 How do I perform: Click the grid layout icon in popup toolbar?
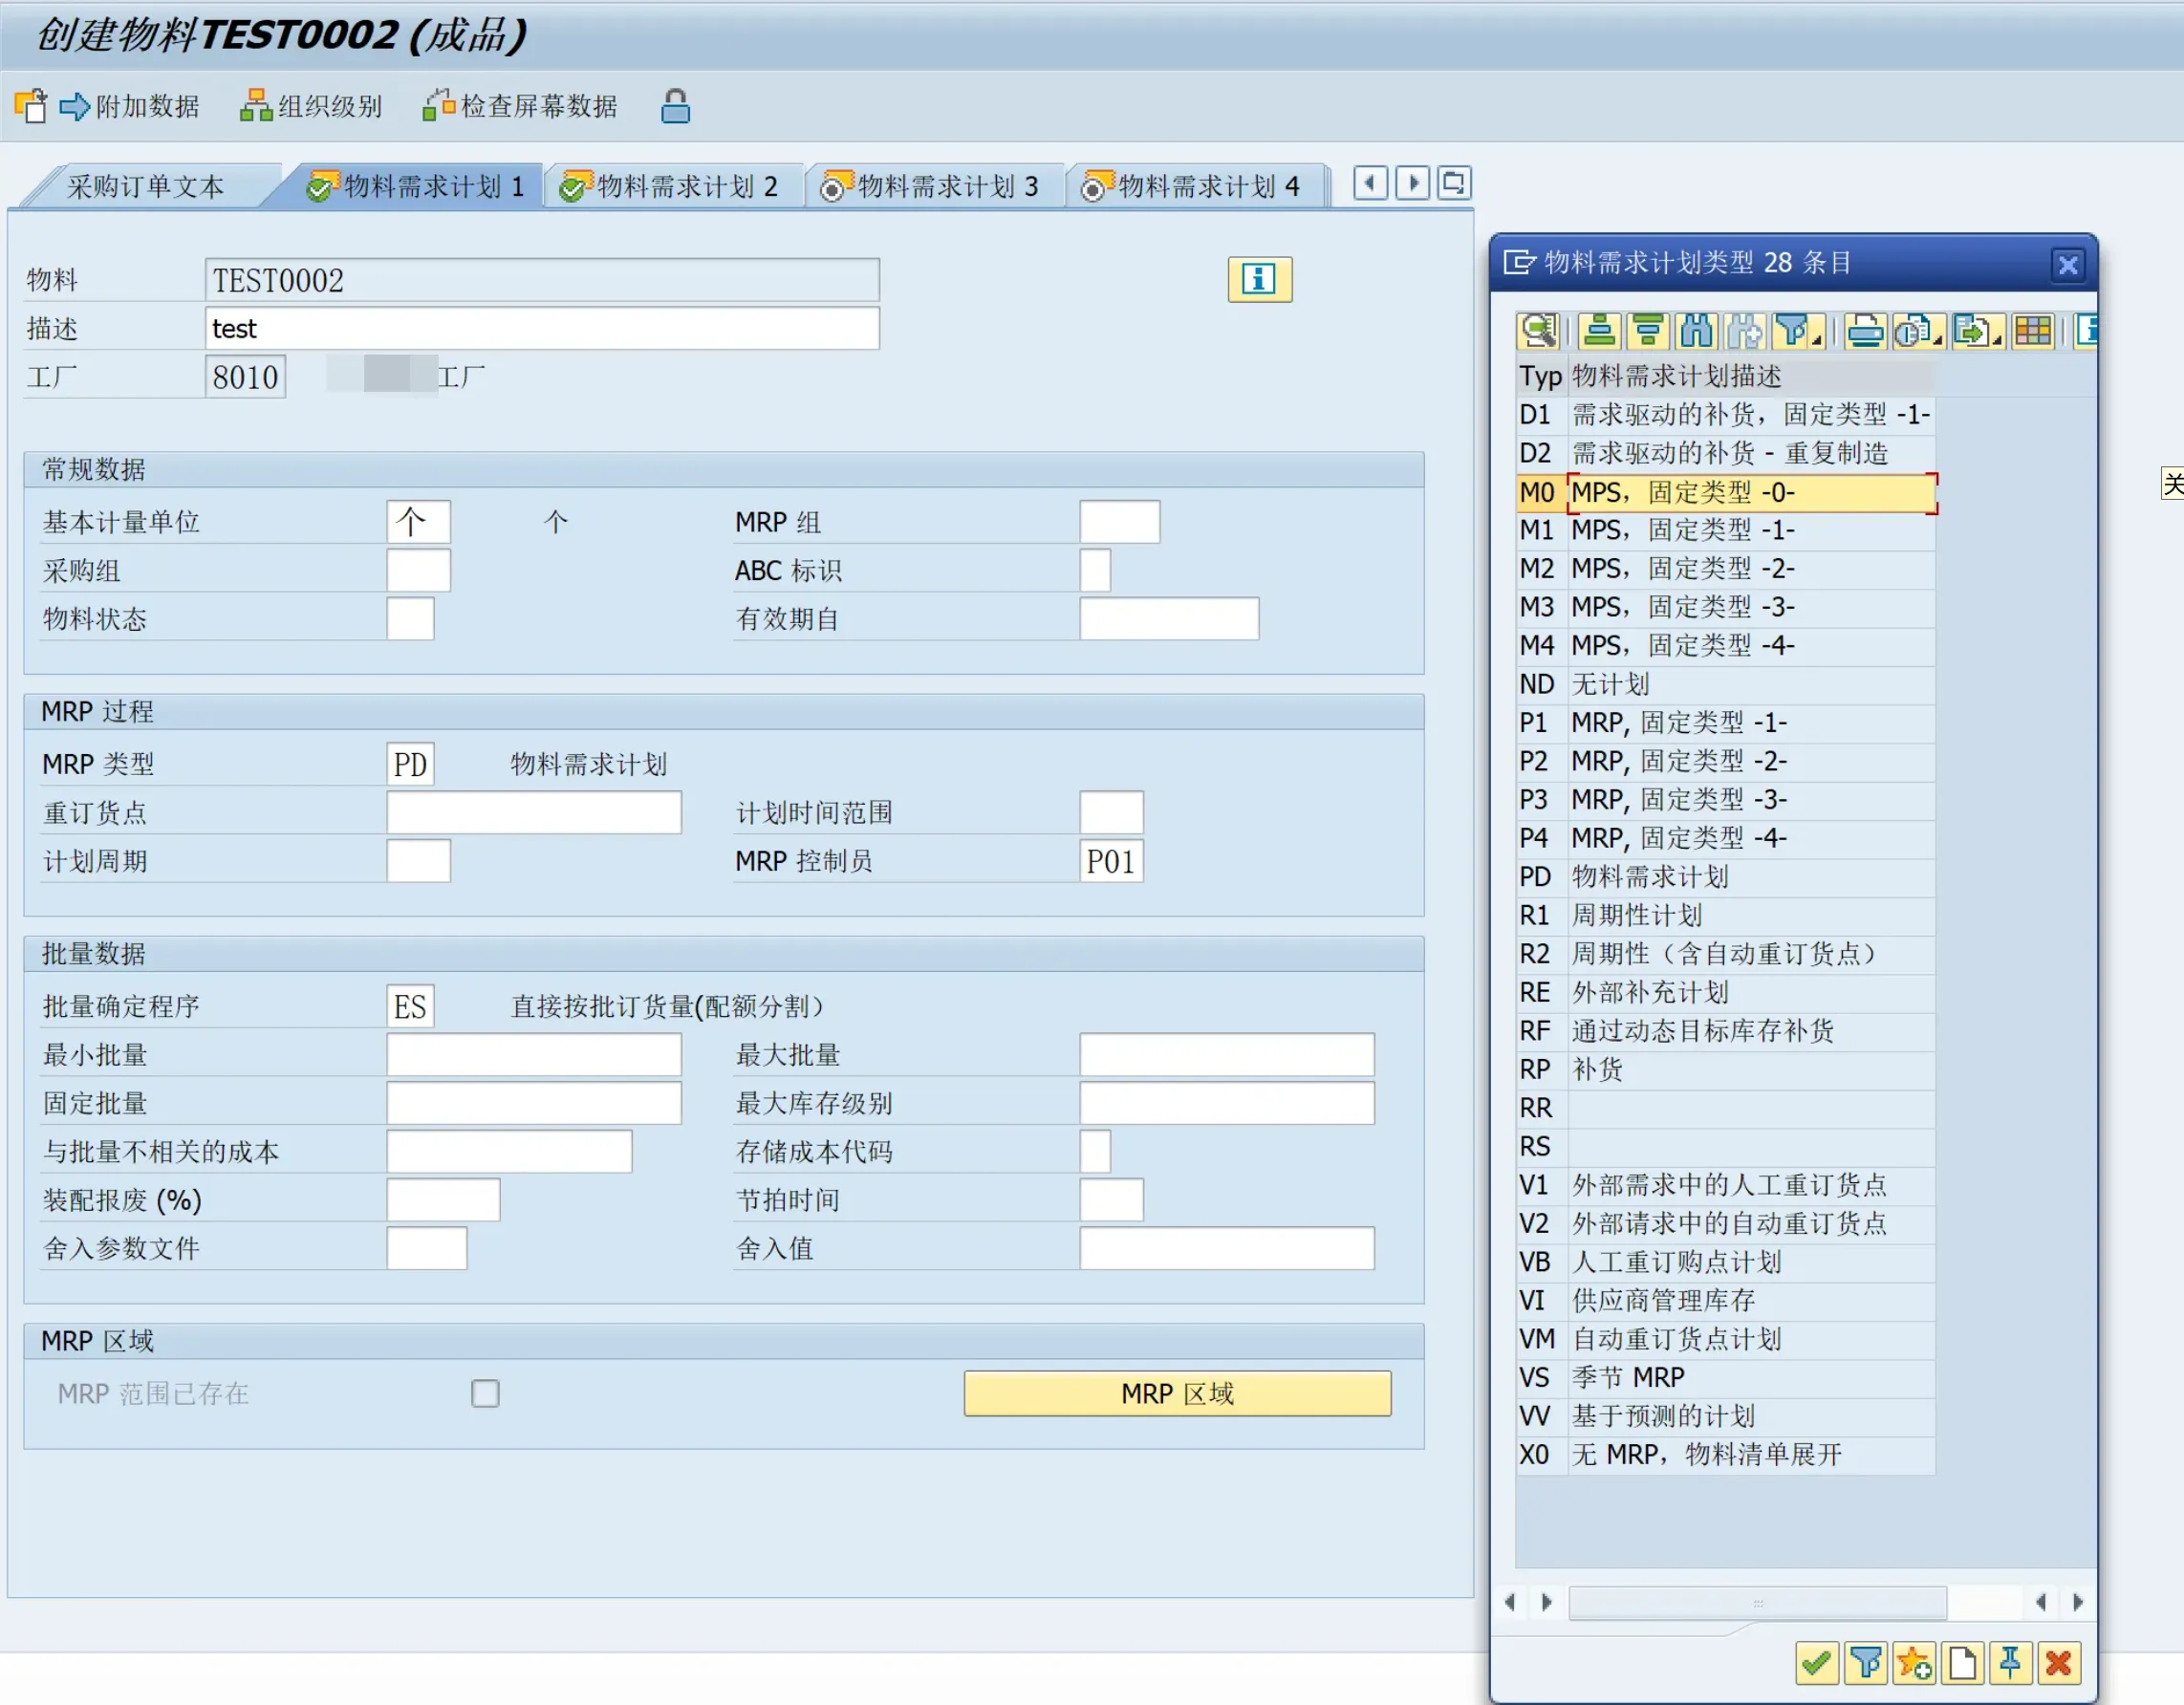pyautogui.click(x=2033, y=331)
